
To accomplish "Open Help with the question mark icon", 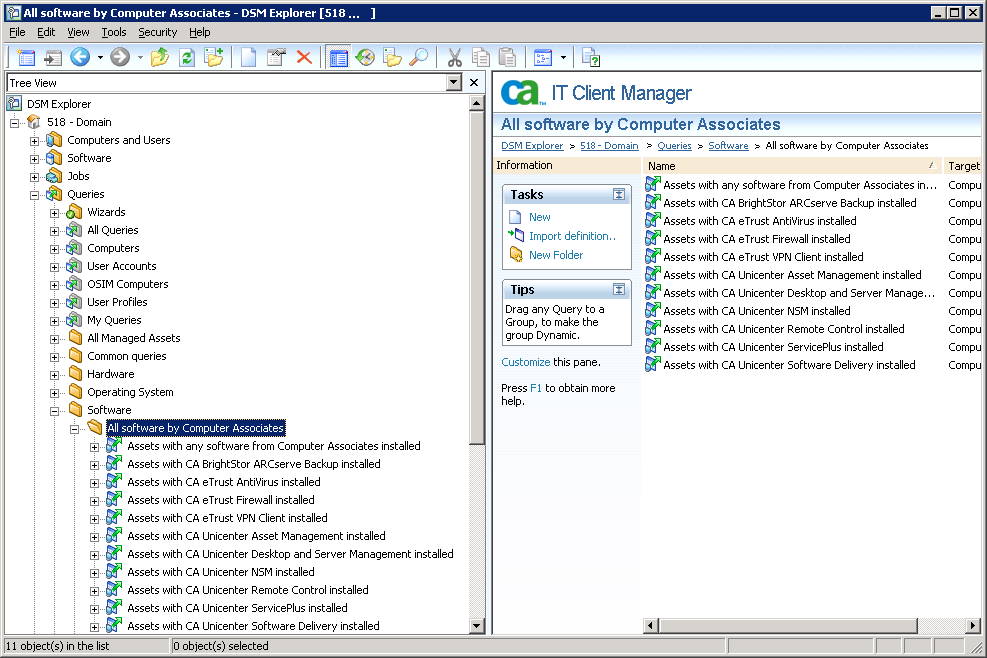I will 592,57.
